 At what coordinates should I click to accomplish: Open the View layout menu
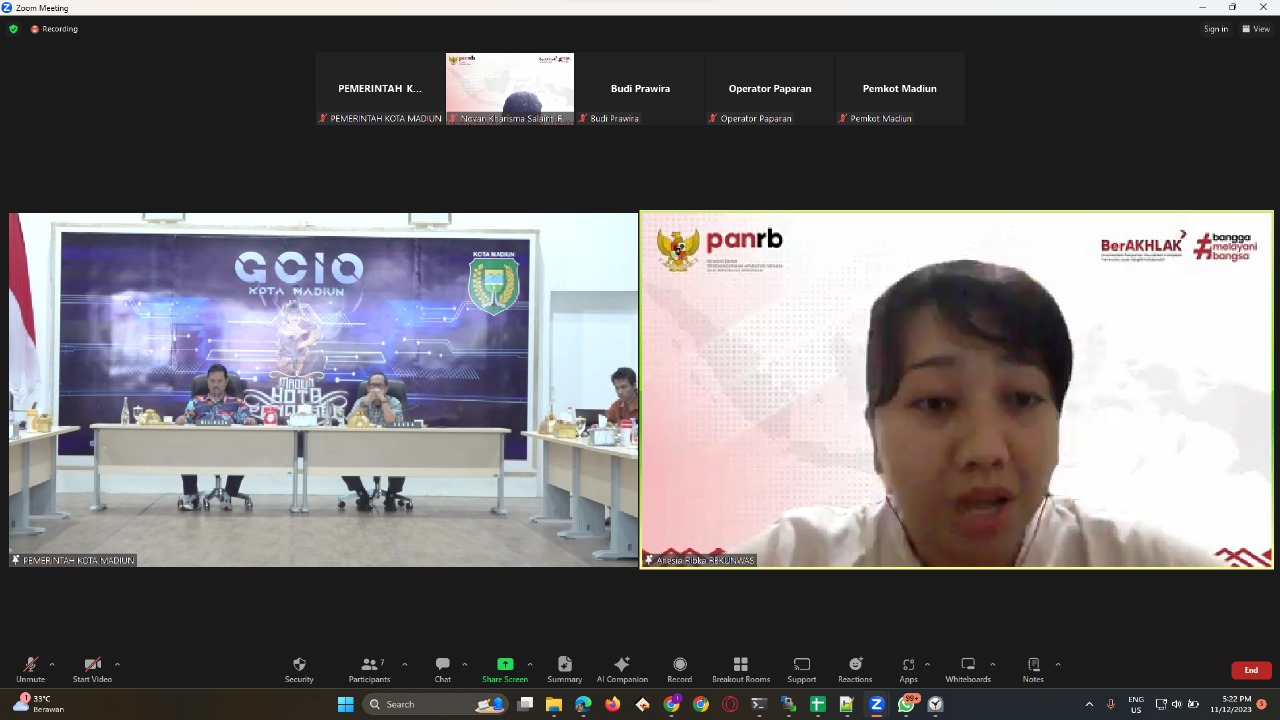coord(1256,29)
